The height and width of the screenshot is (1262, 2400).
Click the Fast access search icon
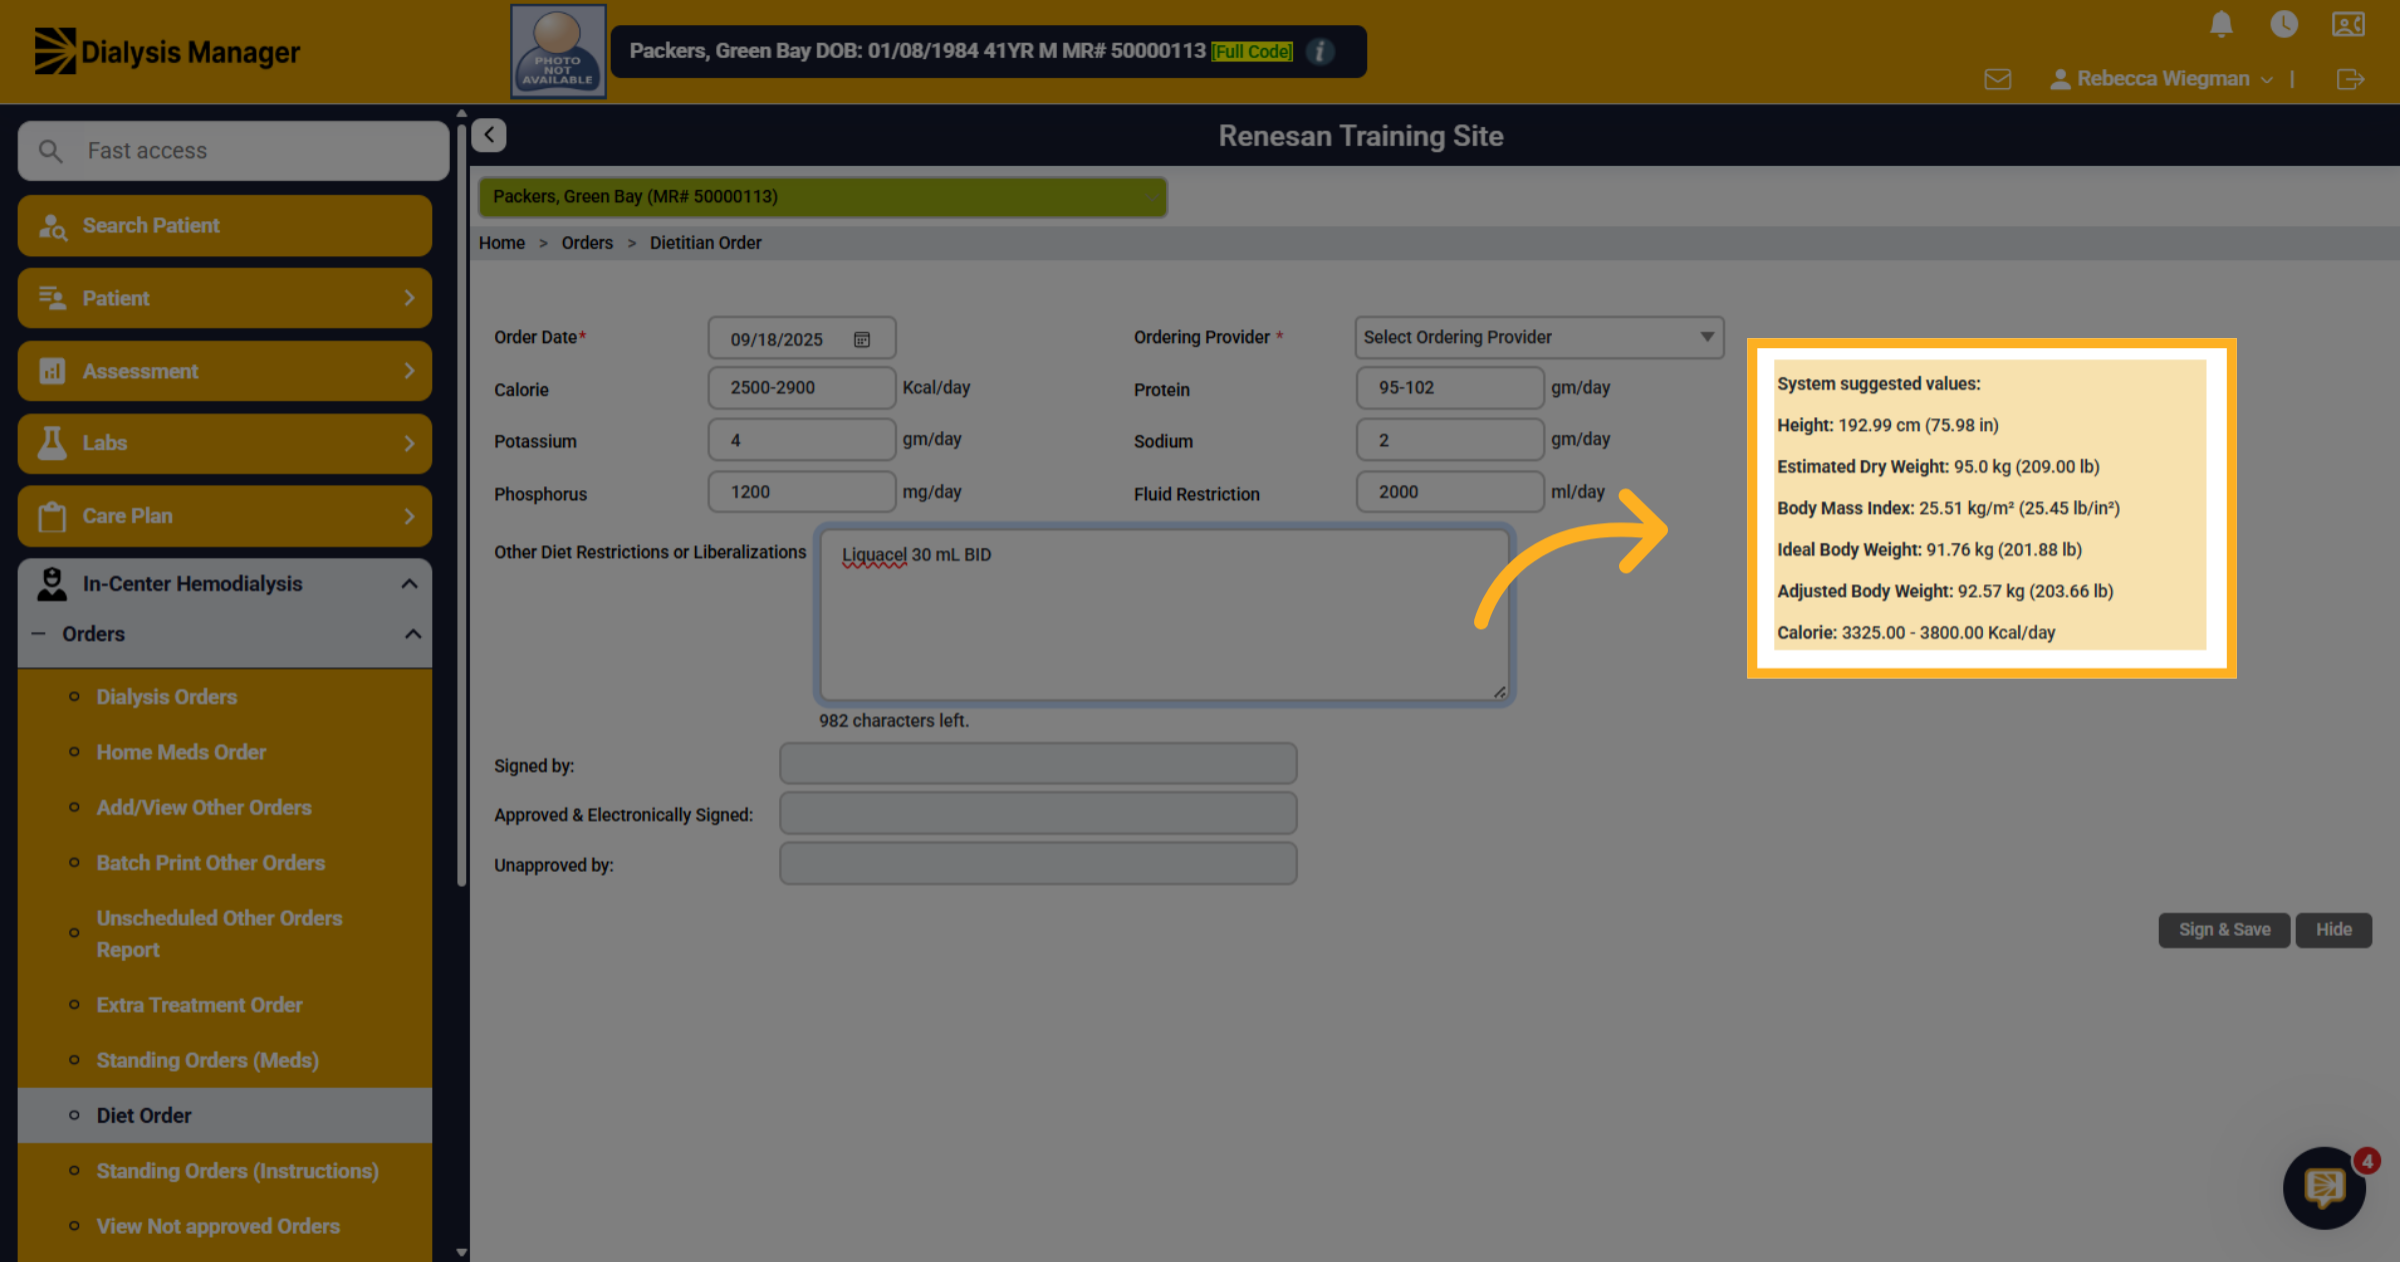[x=50, y=151]
